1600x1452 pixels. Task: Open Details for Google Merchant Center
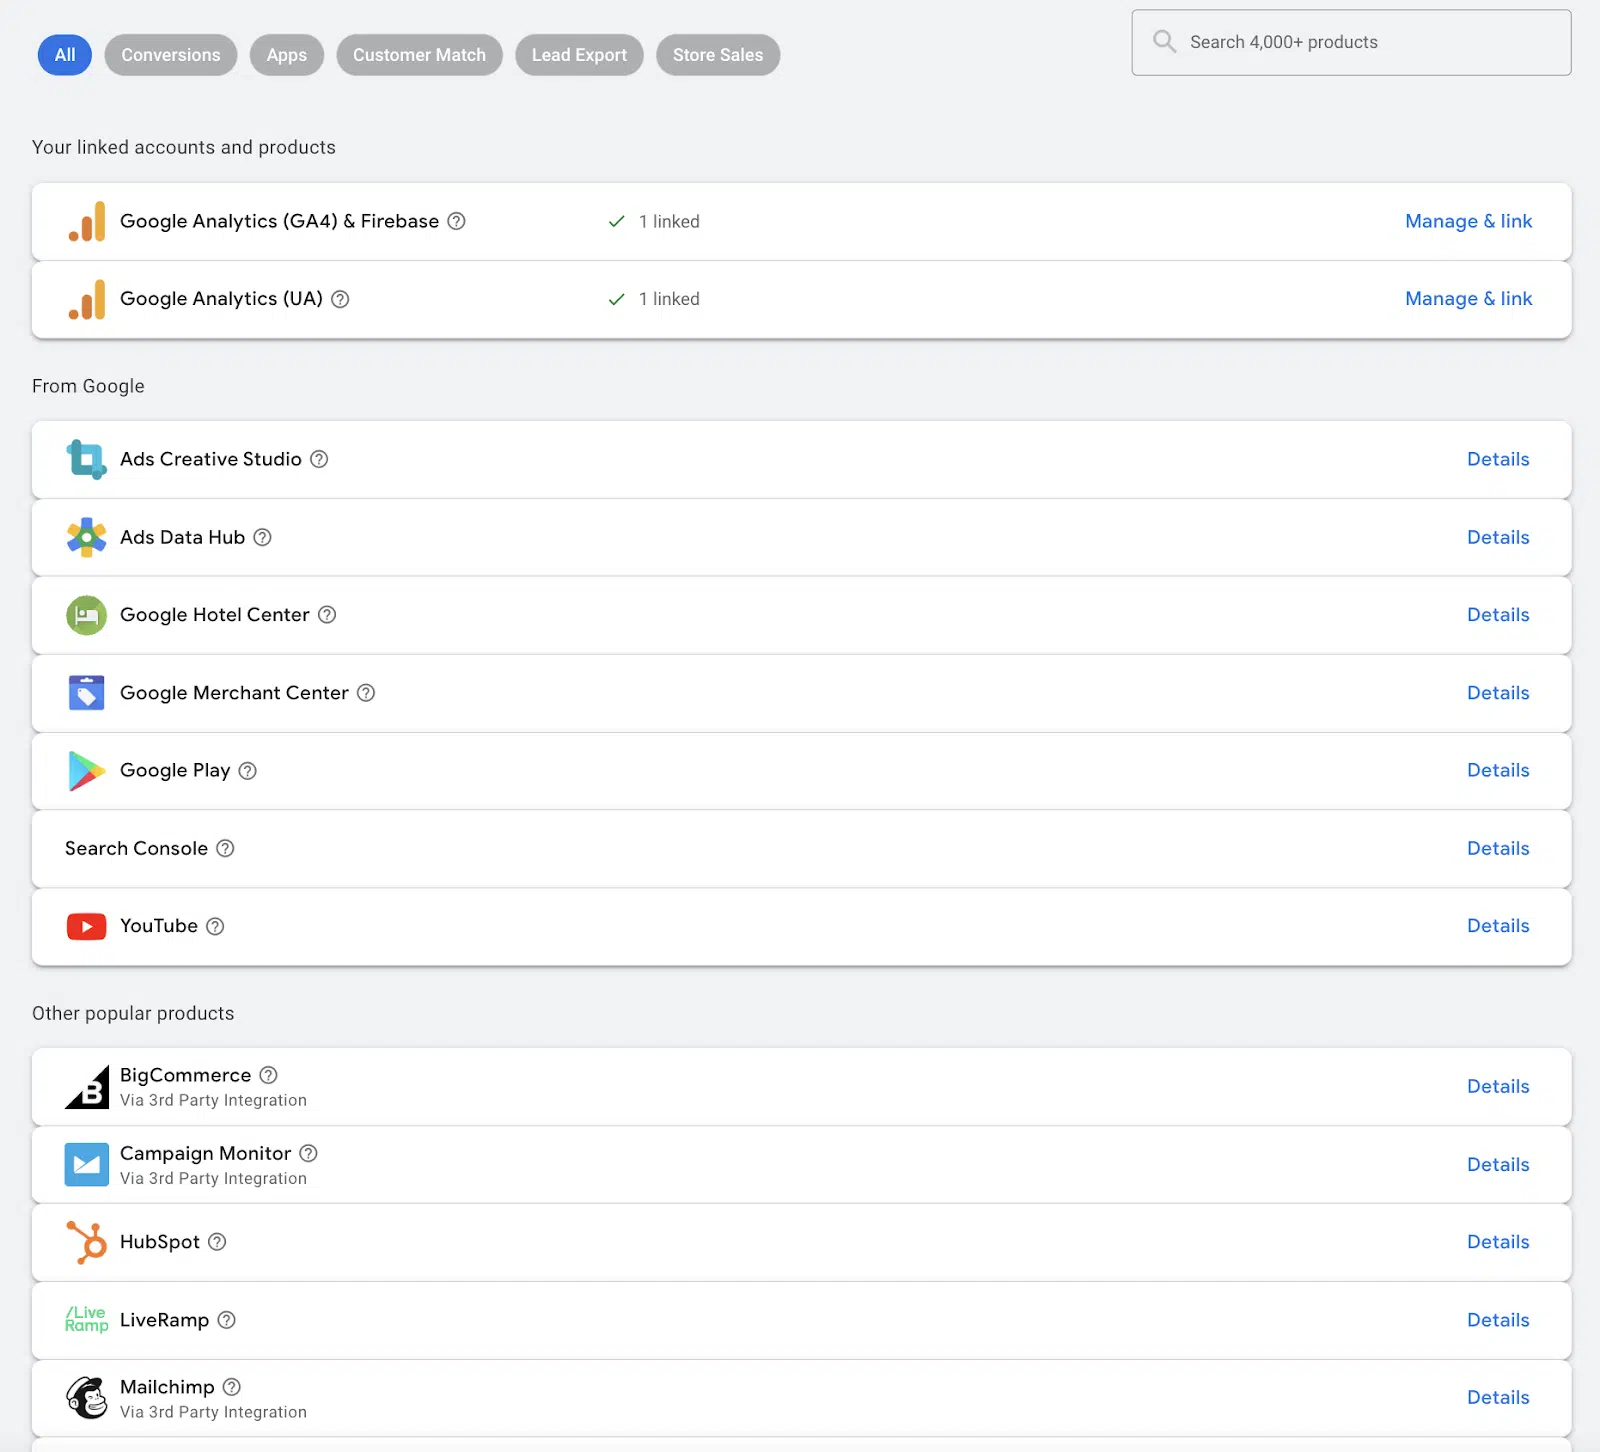[1498, 693]
